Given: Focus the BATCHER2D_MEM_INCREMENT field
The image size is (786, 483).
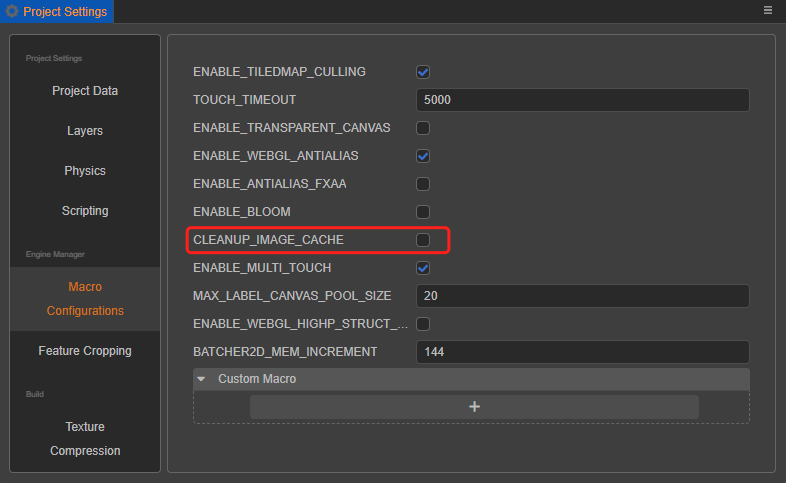Looking at the screenshot, I should [582, 352].
